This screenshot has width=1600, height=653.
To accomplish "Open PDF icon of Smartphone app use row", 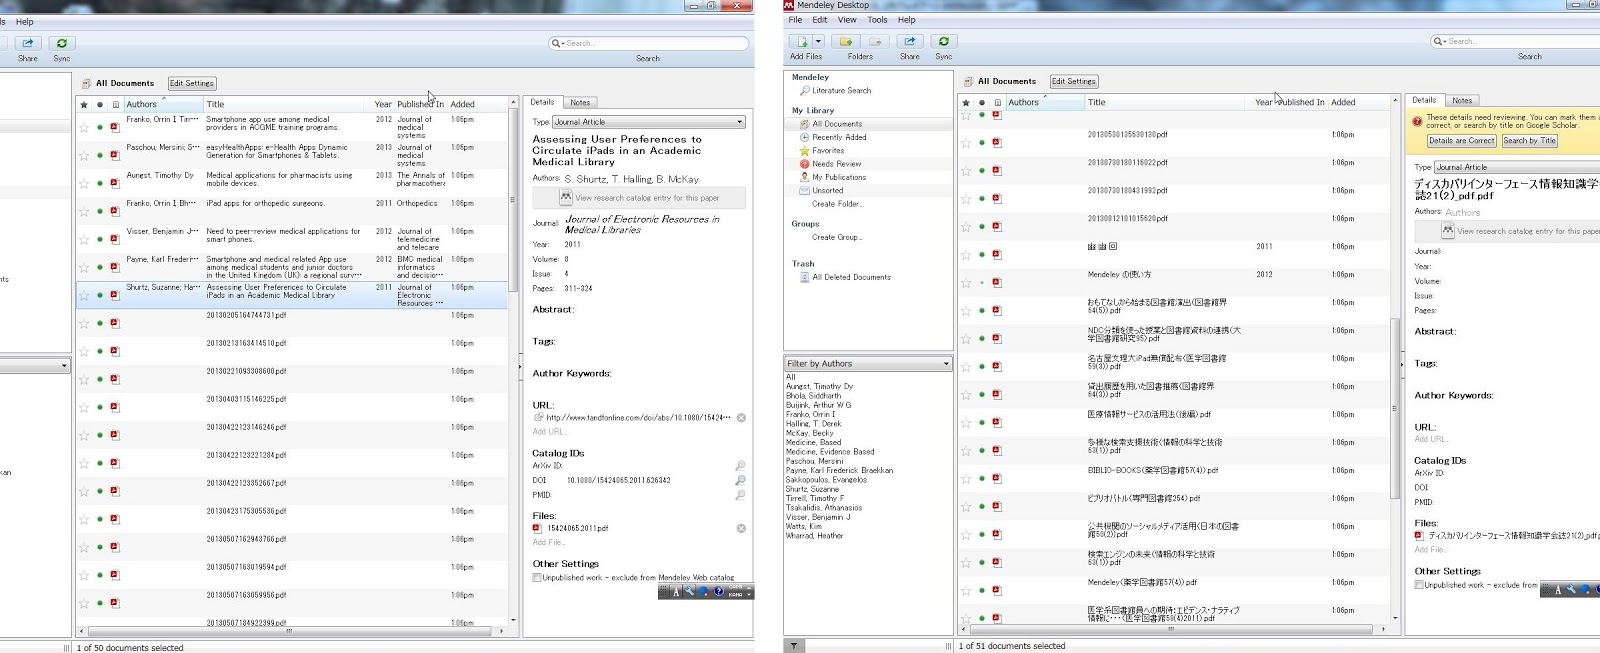I will (115, 127).
